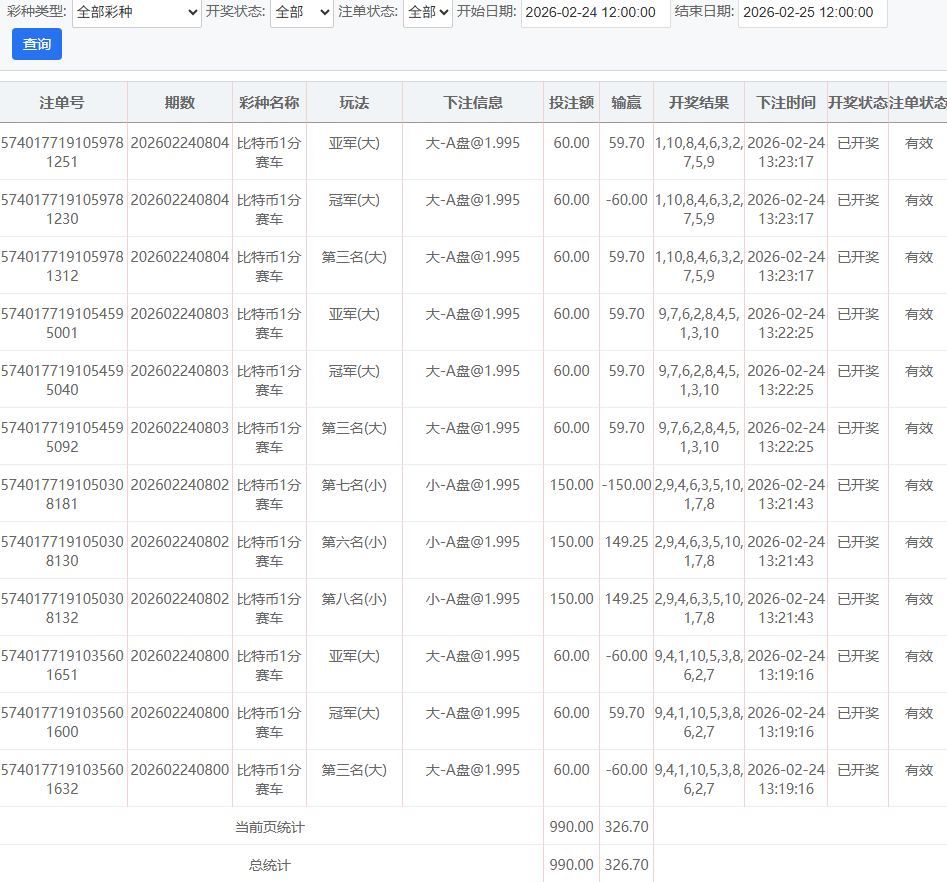Expand the 注单状态 dropdown
The width and height of the screenshot is (947, 882).
427,13
